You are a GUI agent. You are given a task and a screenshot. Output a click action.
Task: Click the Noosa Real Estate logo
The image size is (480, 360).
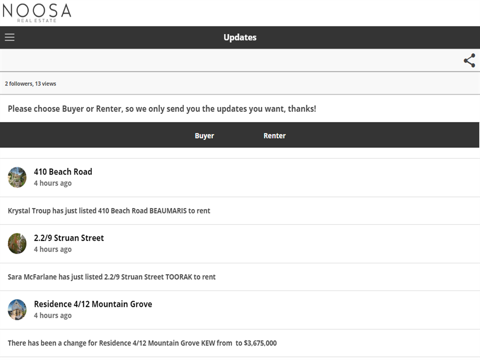pos(37,13)
